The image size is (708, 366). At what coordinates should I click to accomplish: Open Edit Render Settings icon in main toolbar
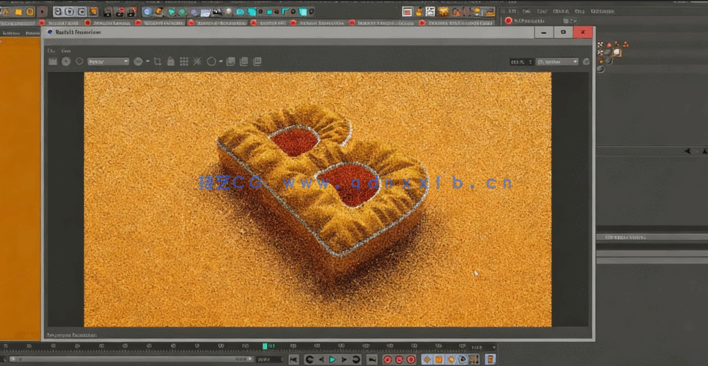[131, 12]
